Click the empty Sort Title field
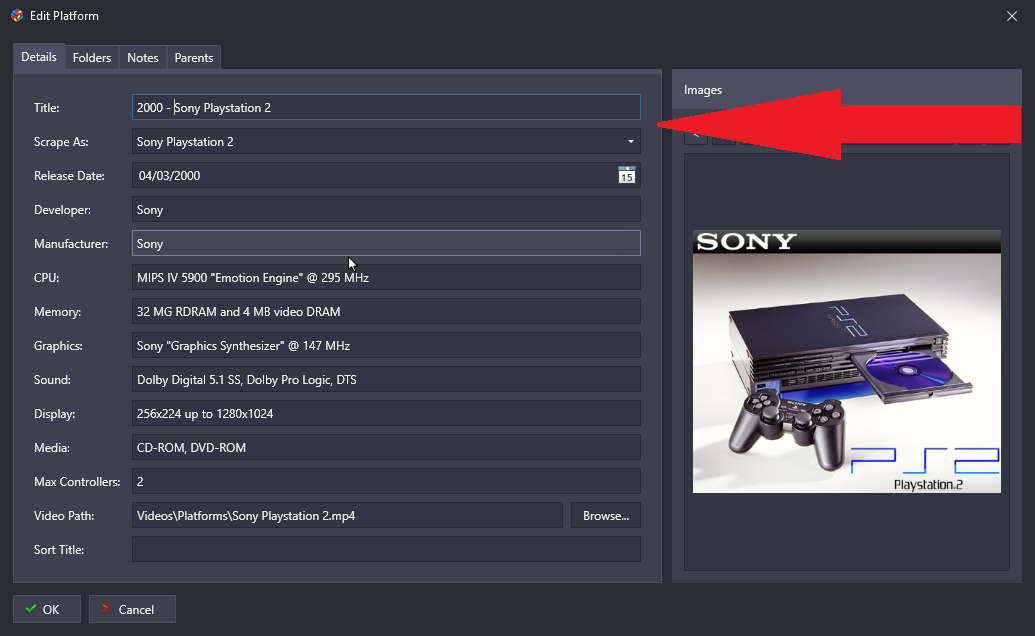This screenshot has width=1035, height=636. (x=386, y=550)
